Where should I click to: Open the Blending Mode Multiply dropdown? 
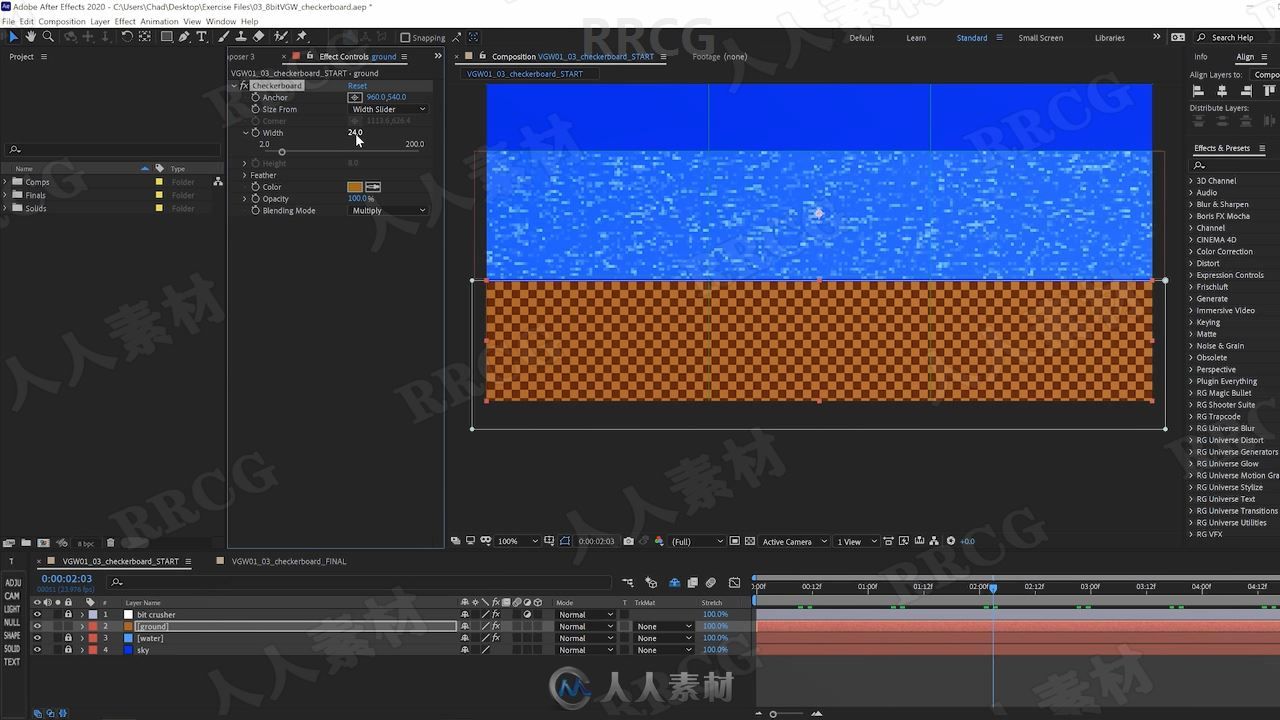[388, 211]
